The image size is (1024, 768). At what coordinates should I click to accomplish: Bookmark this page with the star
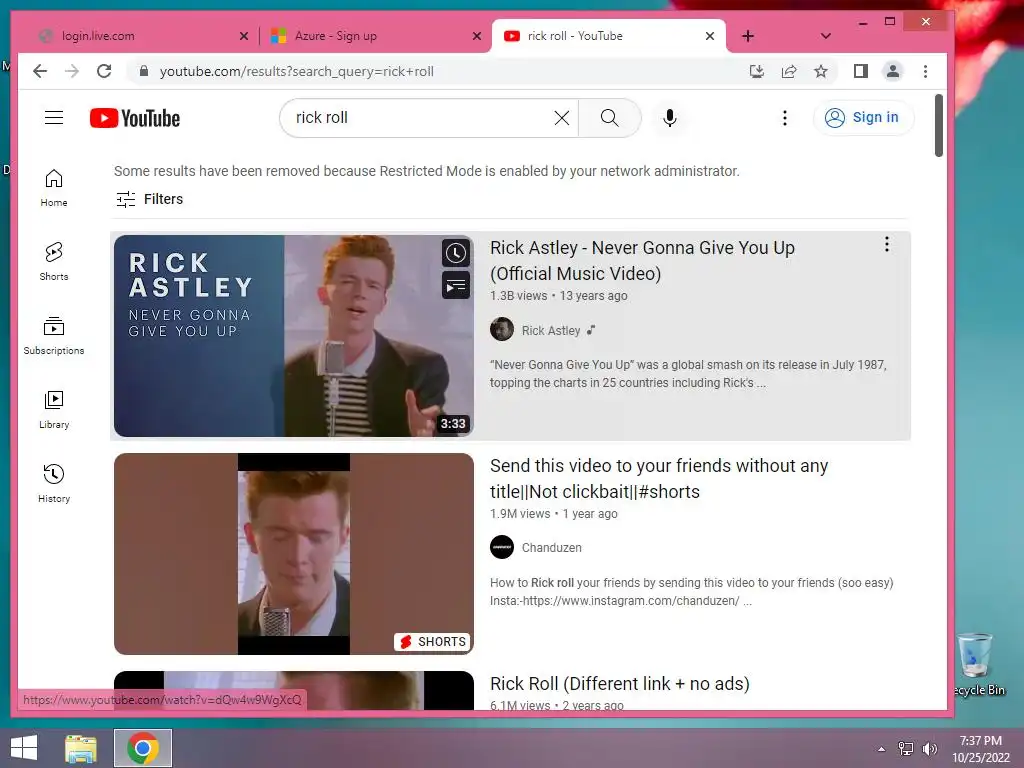(821, 71)
